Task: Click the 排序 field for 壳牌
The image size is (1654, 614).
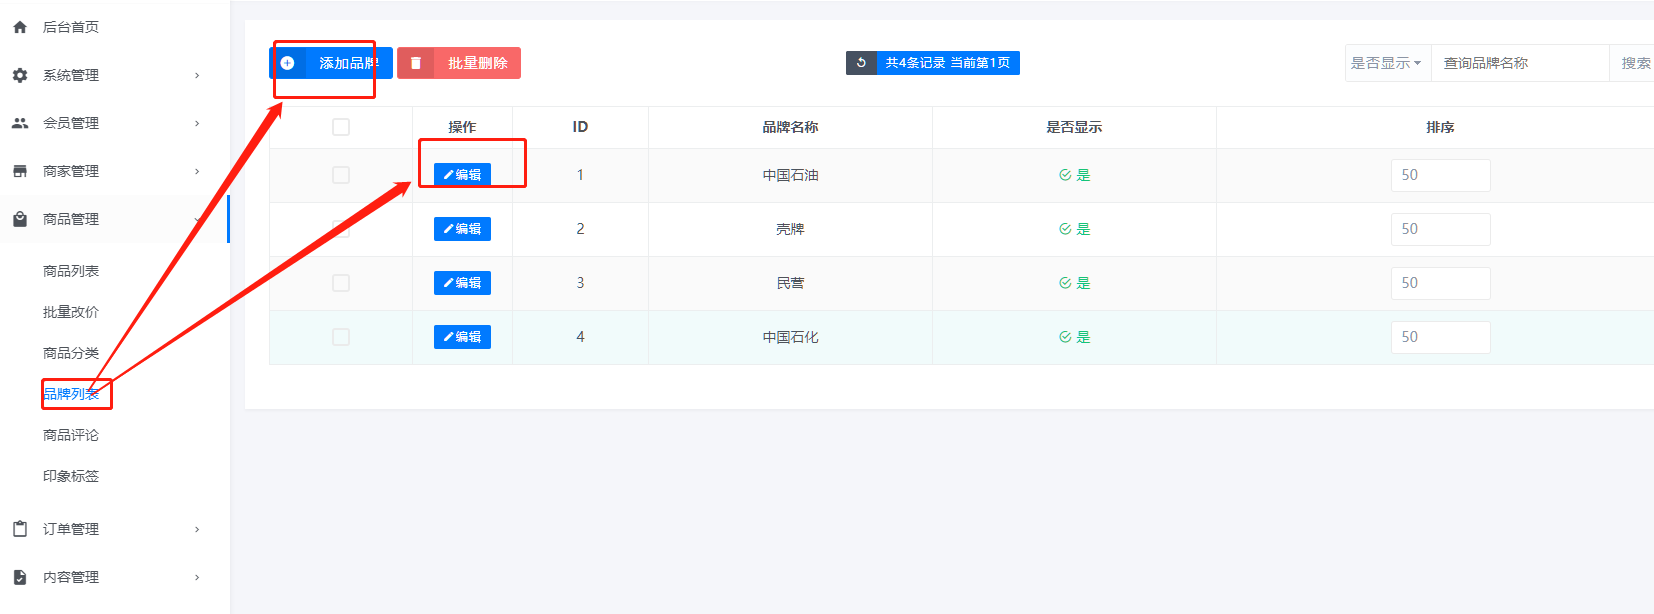Action: [x=1440, y=229]
